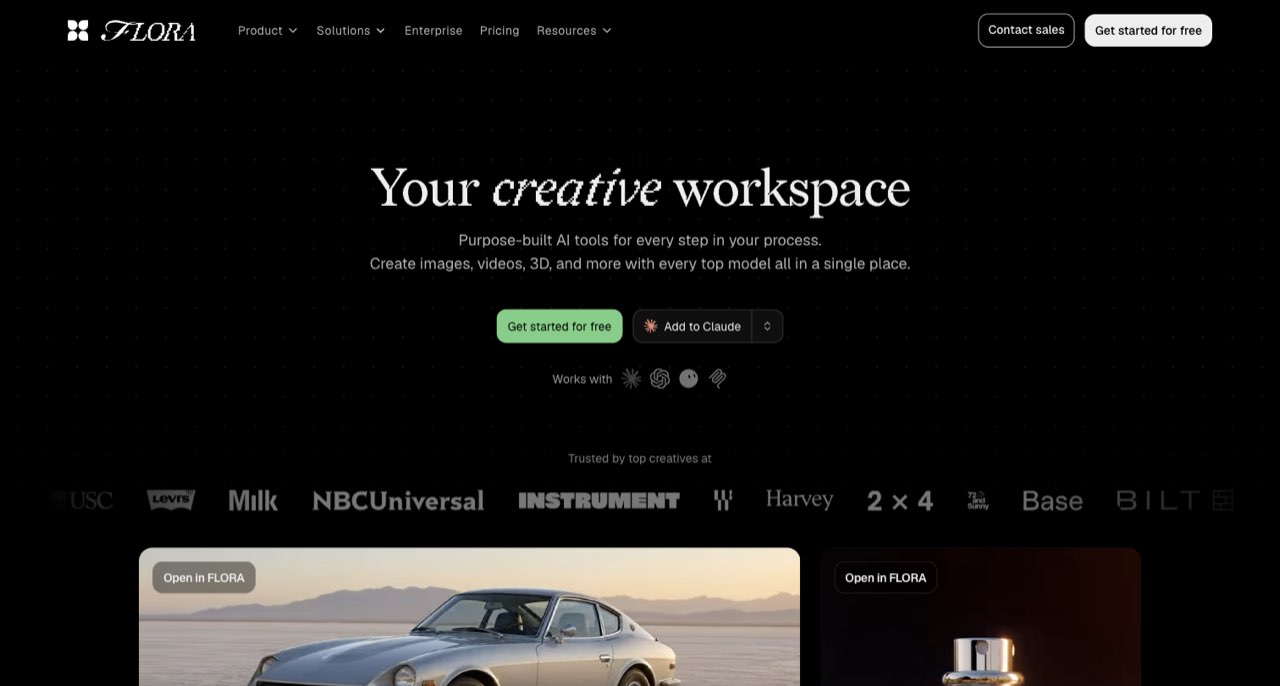
Task: Go to the Pricing page
Action: (499, 31)
